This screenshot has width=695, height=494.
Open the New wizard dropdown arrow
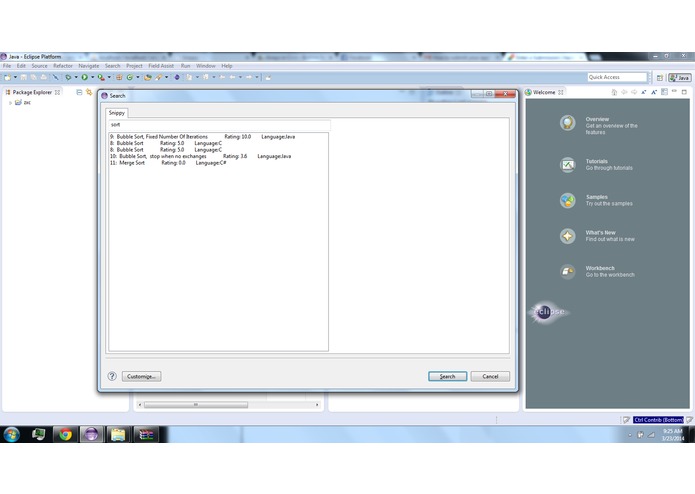pos(15,77)
